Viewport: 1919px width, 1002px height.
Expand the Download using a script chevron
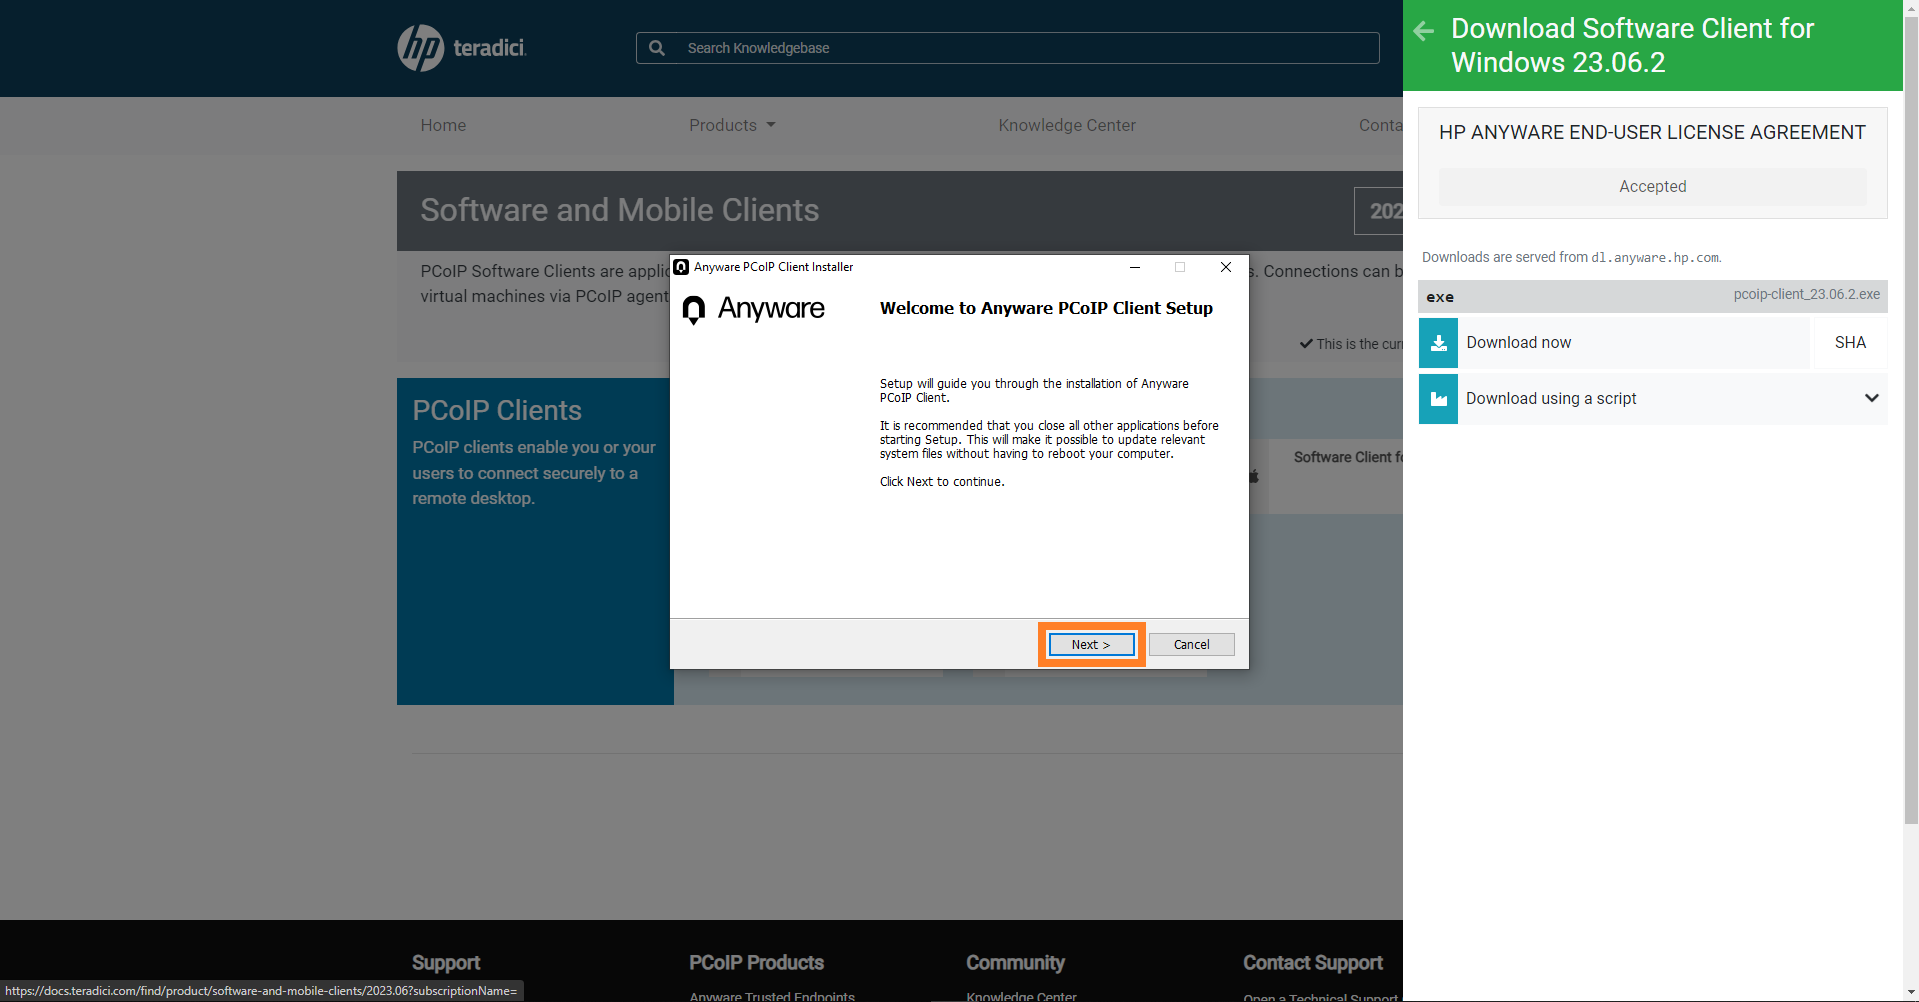tap(1871, 398)
